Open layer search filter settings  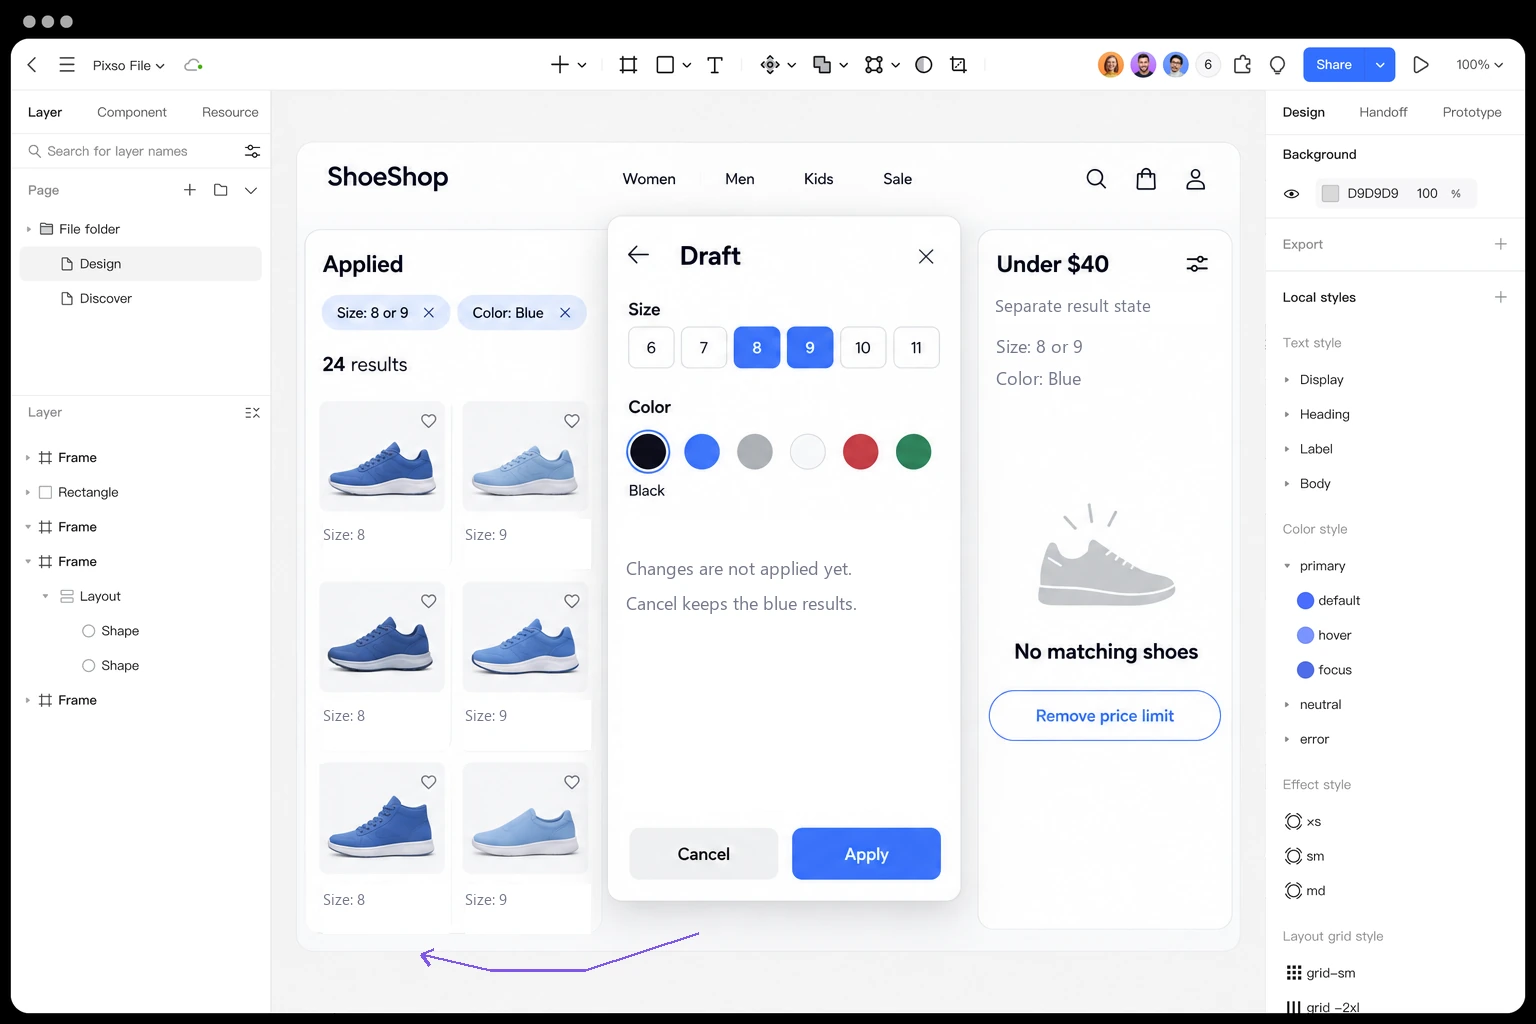[x=252, y=151]
